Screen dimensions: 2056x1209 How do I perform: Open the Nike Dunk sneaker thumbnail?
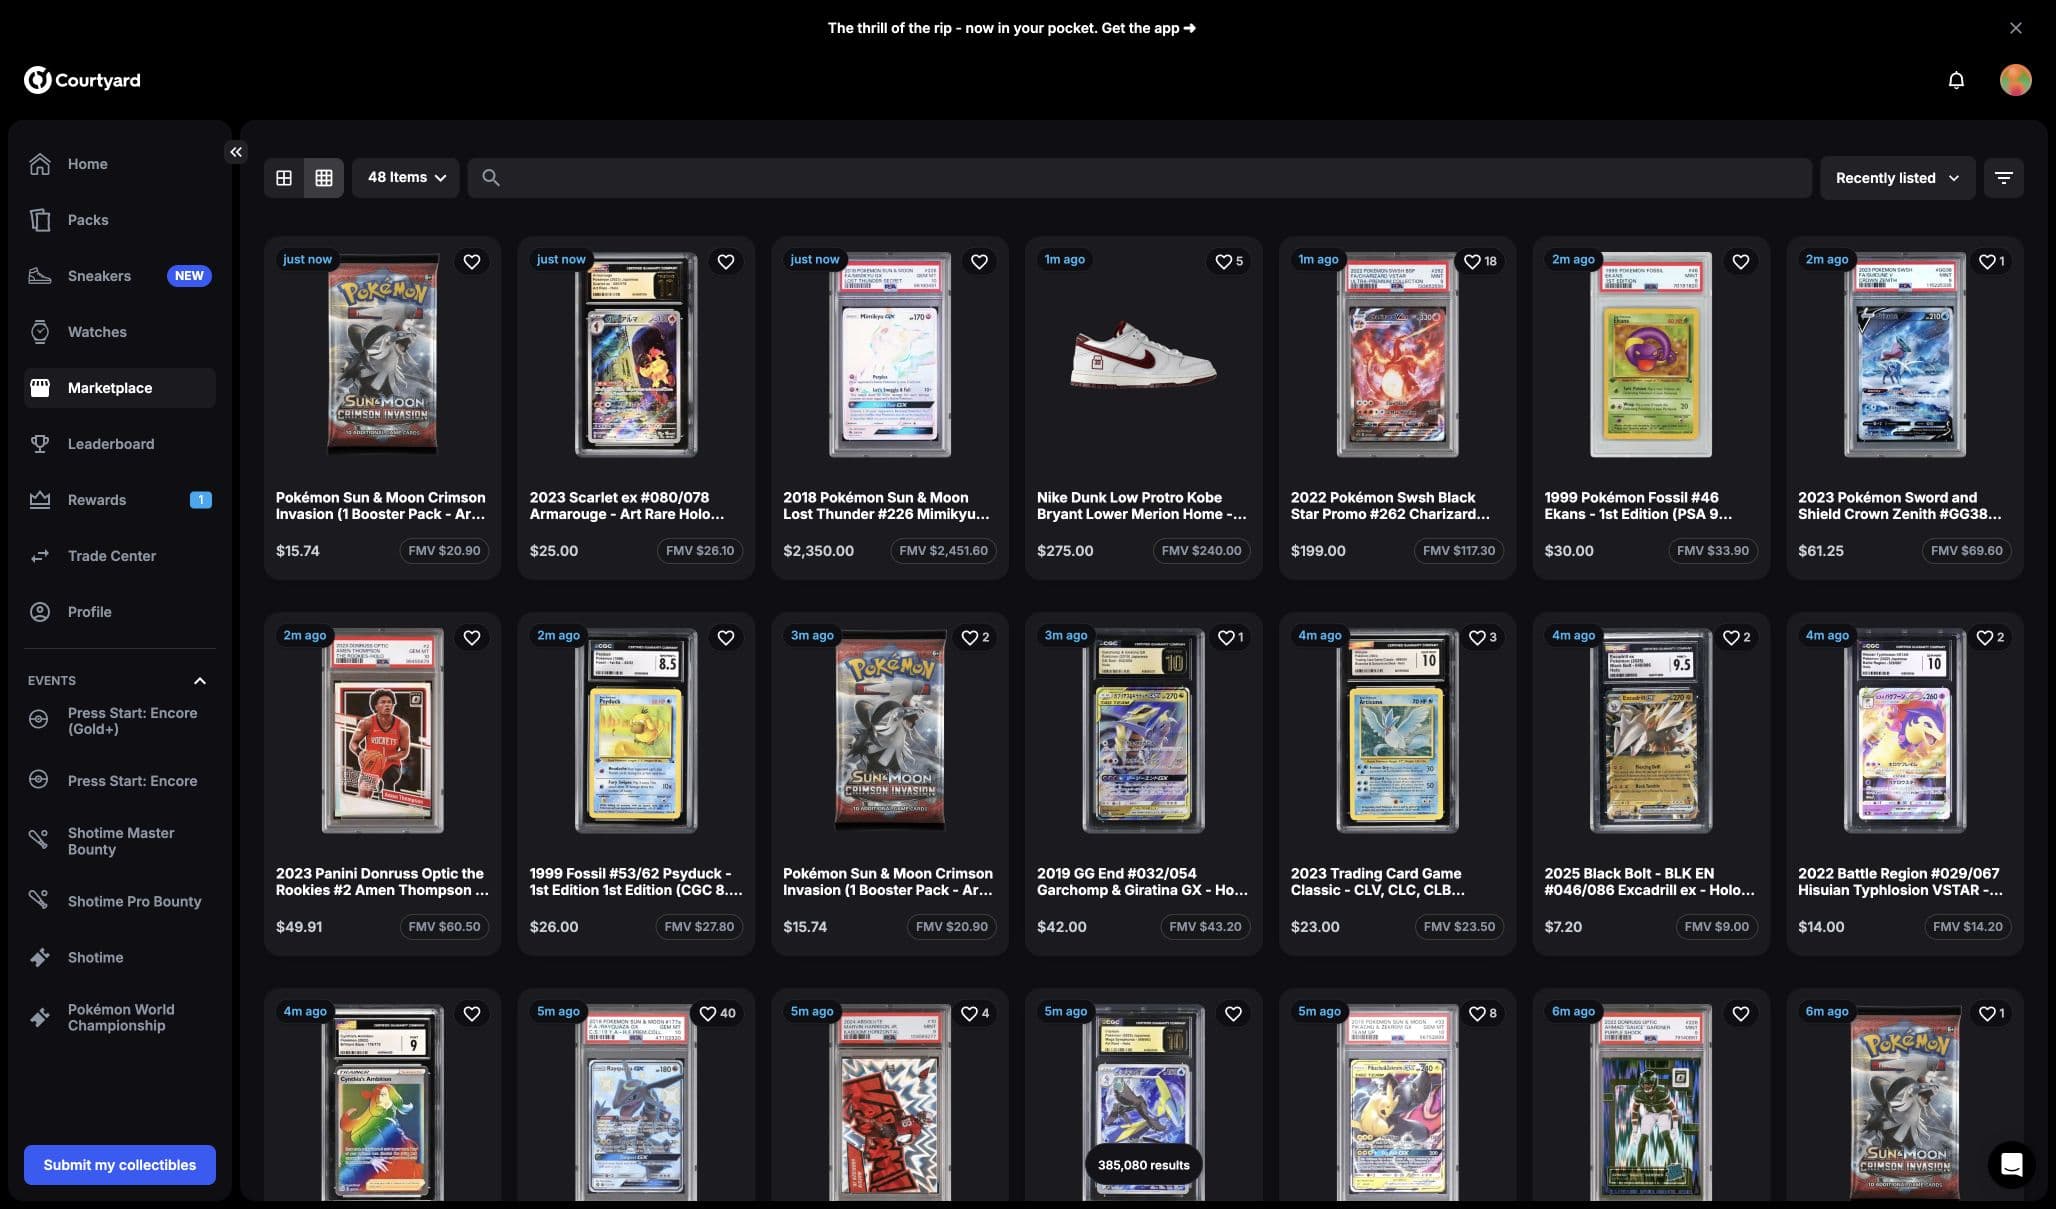click(x=1143, y=356)
